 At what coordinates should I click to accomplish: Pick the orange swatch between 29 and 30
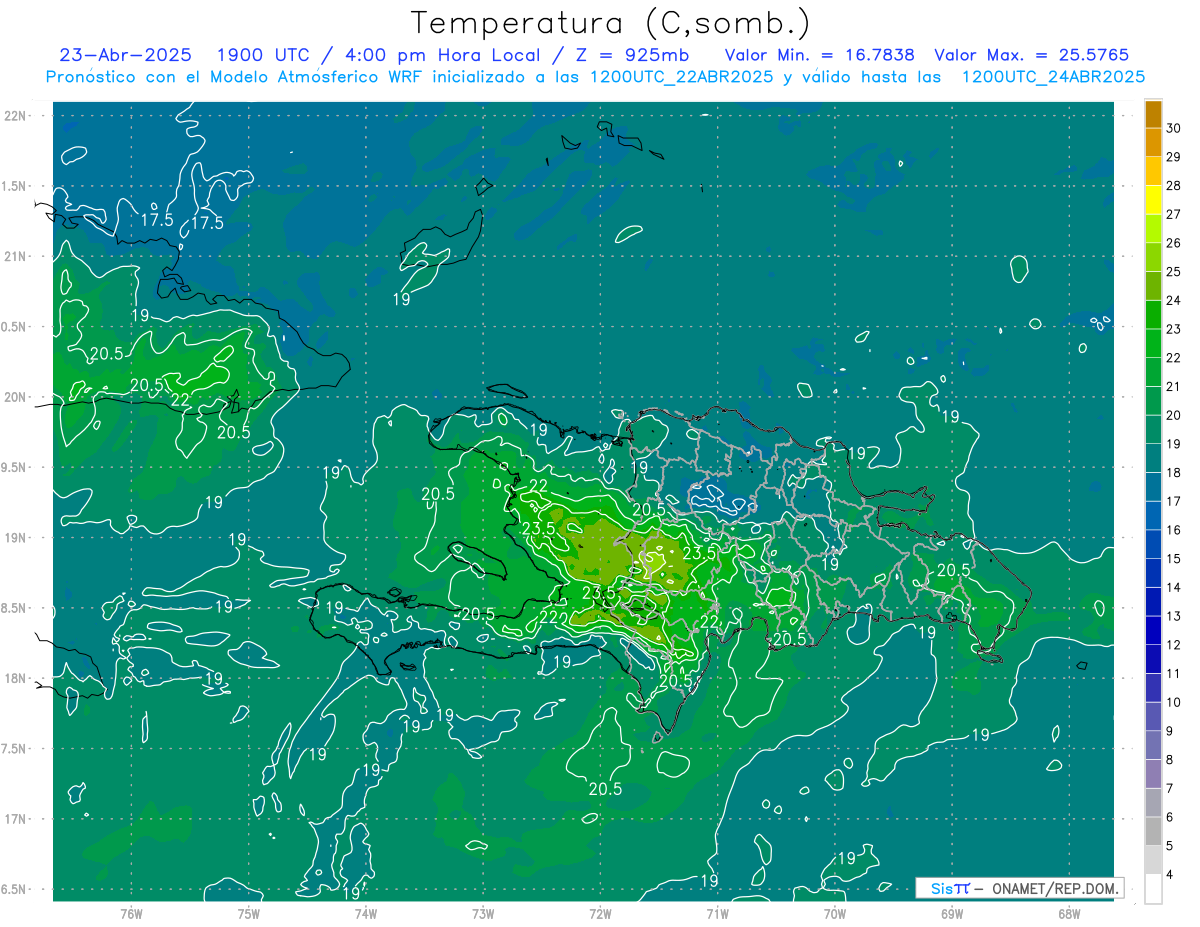pyautogui.click(x=1153, y=143)
